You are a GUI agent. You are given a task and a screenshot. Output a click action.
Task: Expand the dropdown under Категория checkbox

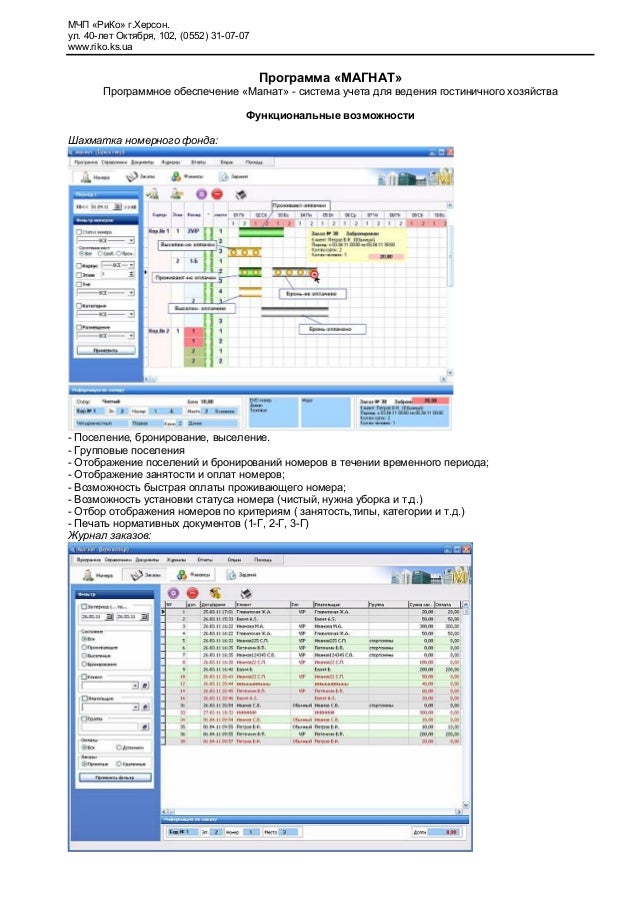pos(131,314)
